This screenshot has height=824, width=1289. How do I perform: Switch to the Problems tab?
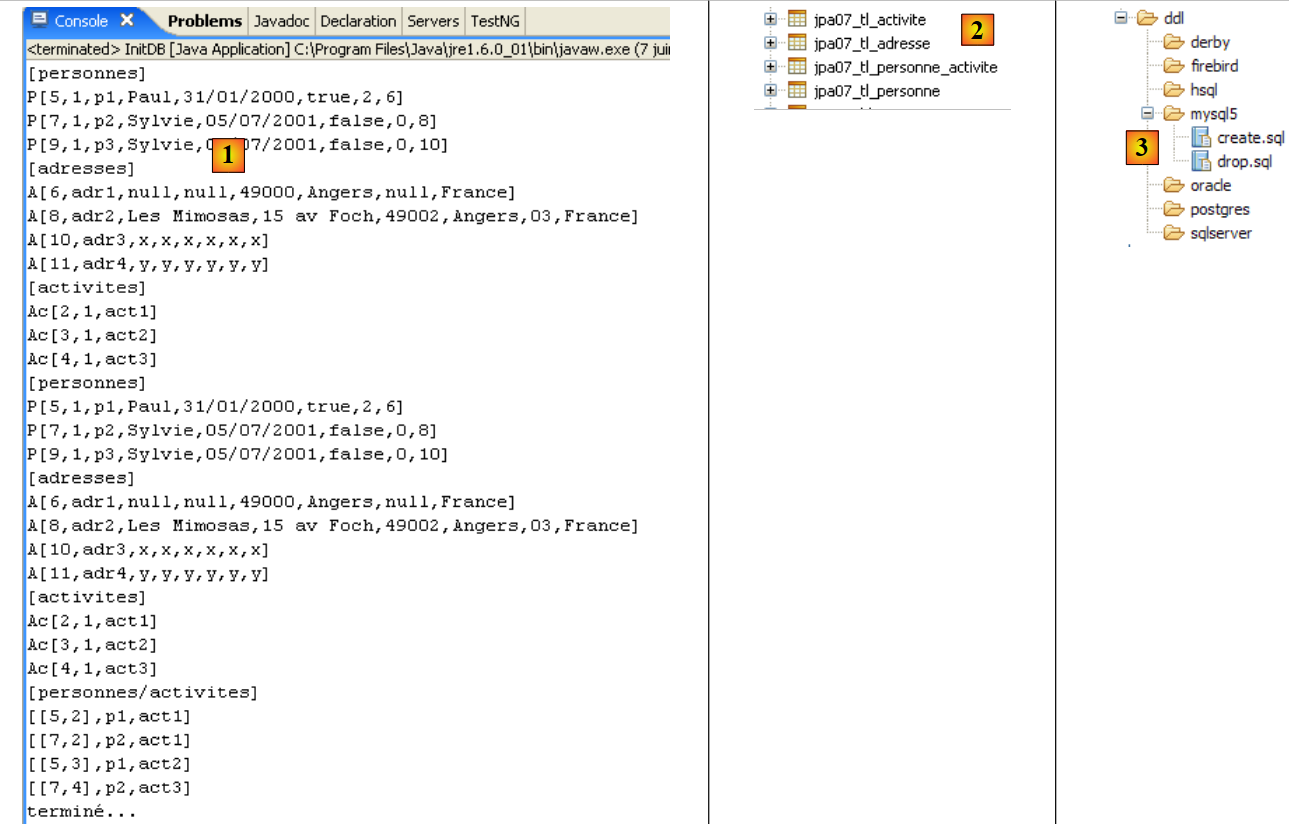[204, 21]
